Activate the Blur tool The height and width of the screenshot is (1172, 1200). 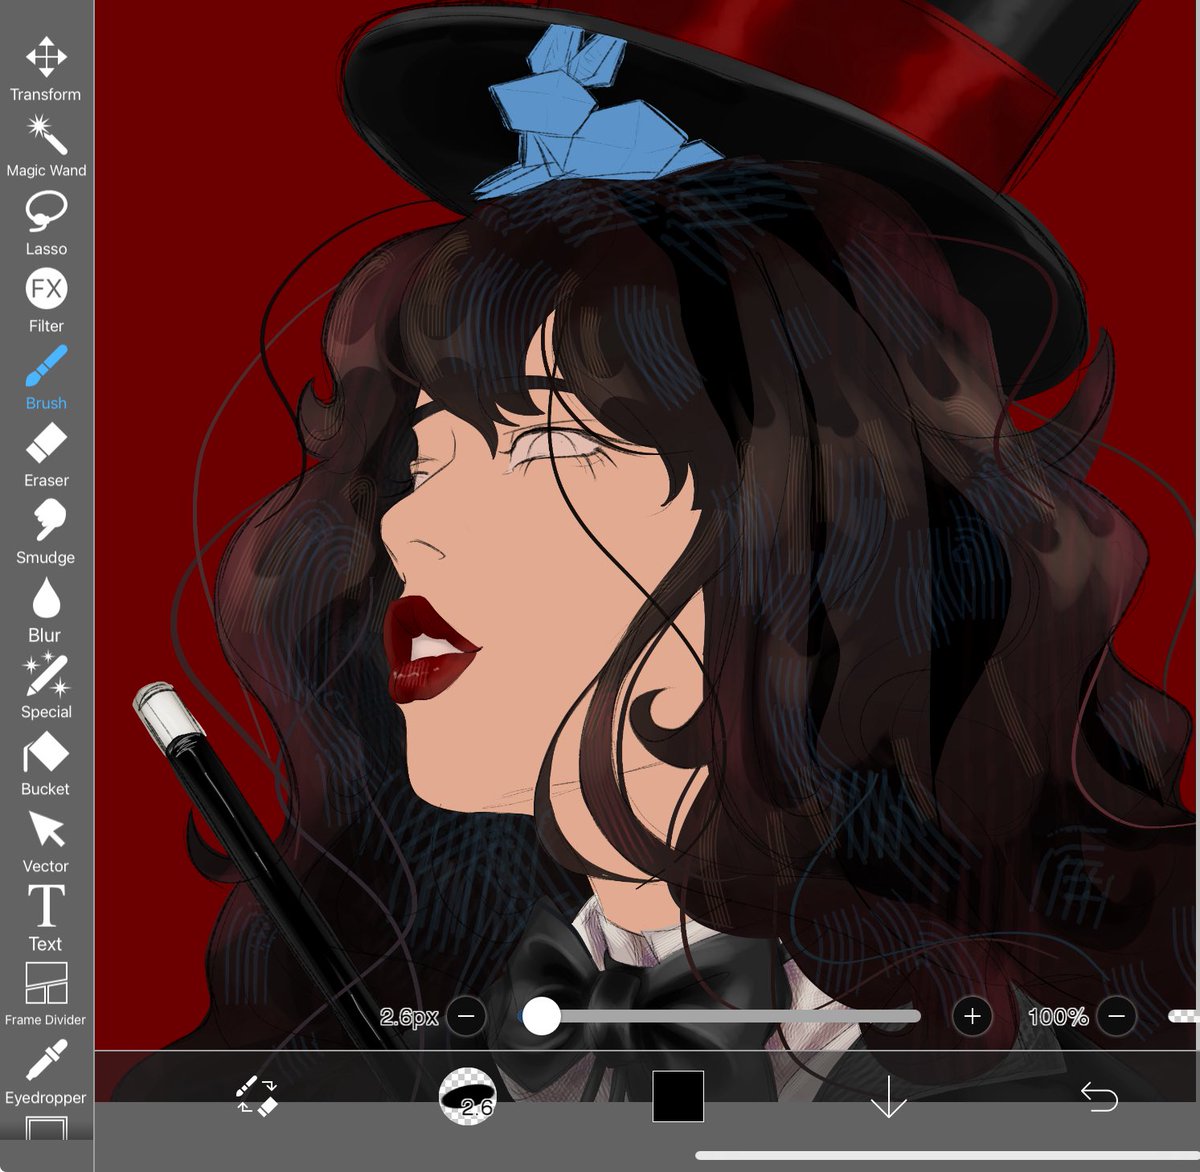click(x=46, y=610)
